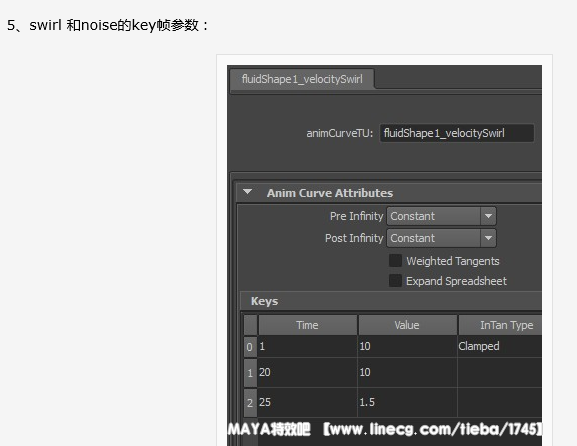This screenshot has width=577, height=446.
Task: Click the InTan Type column header
Action: pyautogui.click(x=500, y=325)
